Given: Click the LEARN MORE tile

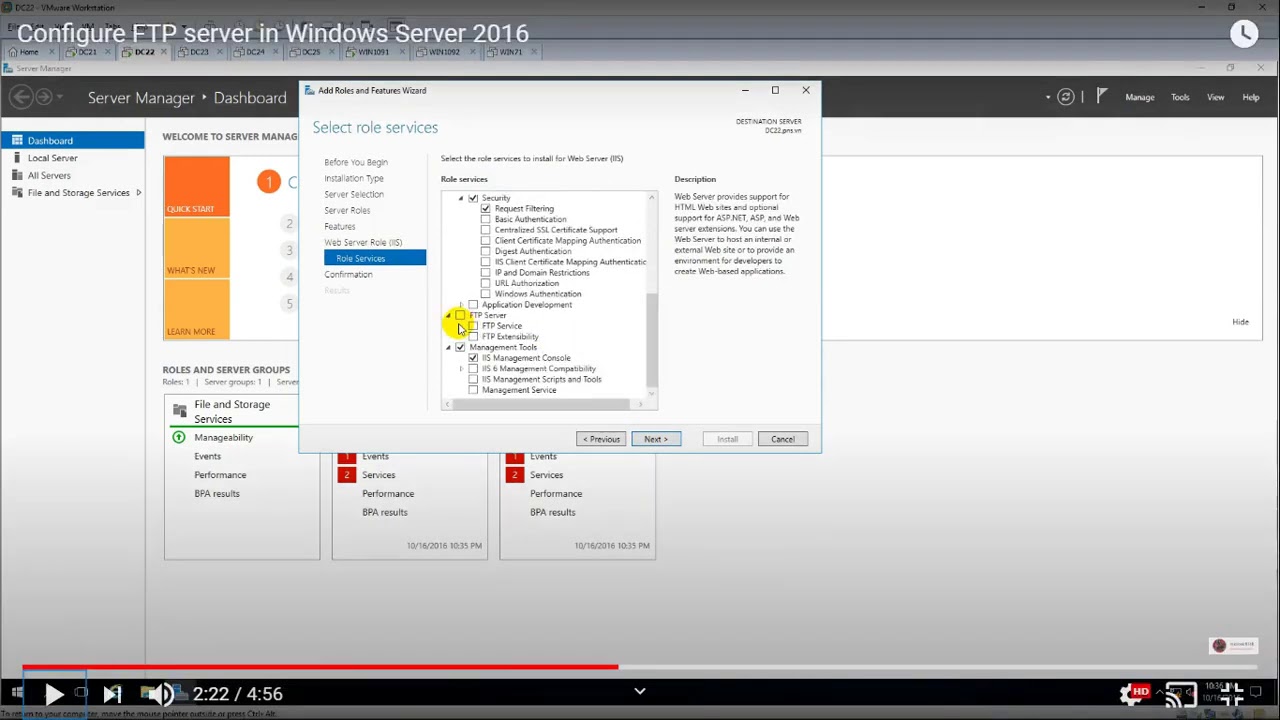Looking at the screenshot, I should pyautogui.click(x=197, y=309).
